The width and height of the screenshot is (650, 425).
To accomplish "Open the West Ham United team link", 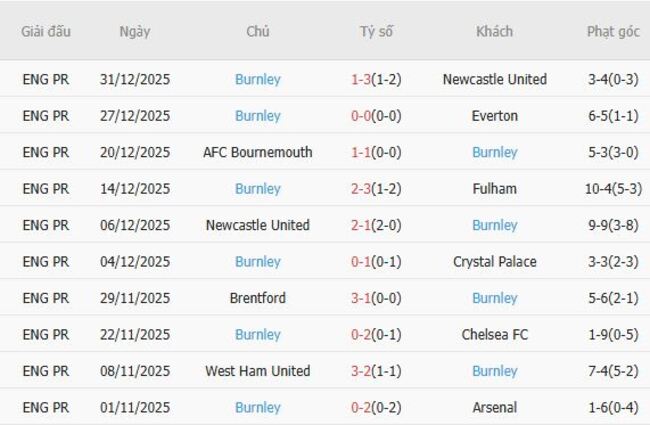I will pos(257,371).
